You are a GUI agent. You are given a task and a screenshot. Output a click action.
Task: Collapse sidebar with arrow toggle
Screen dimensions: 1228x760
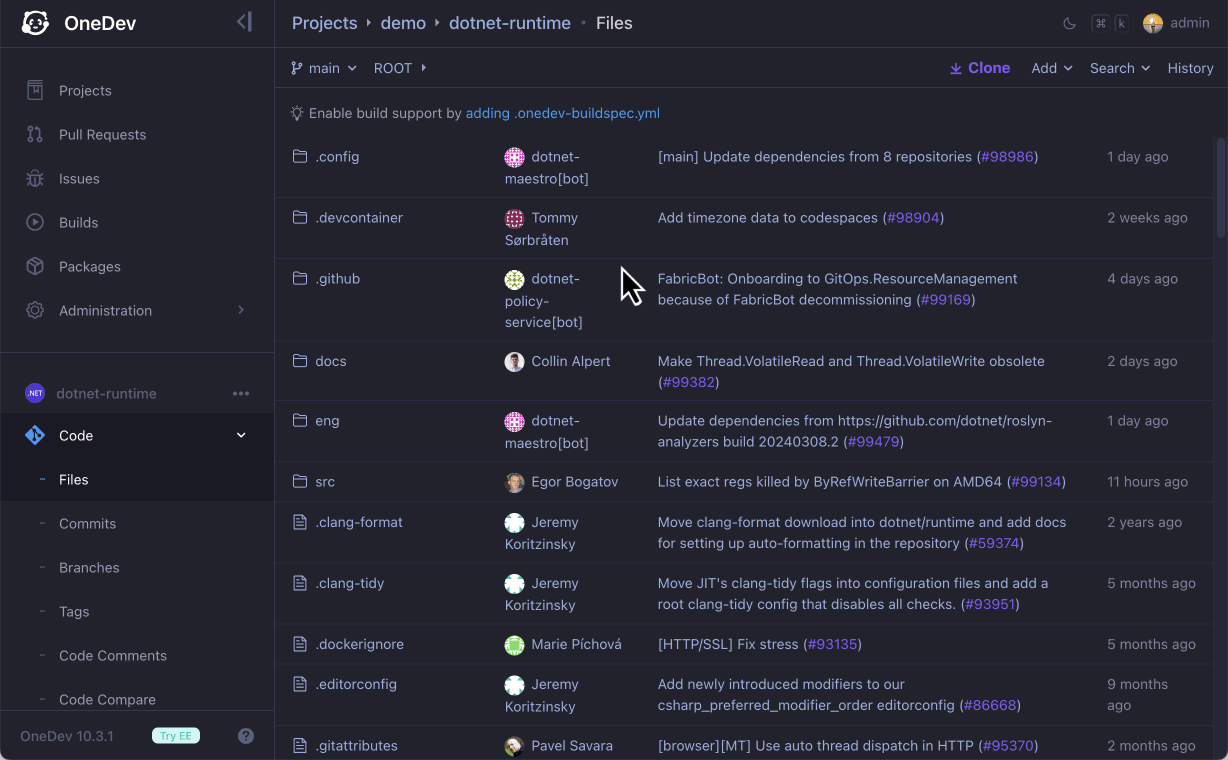244,20
